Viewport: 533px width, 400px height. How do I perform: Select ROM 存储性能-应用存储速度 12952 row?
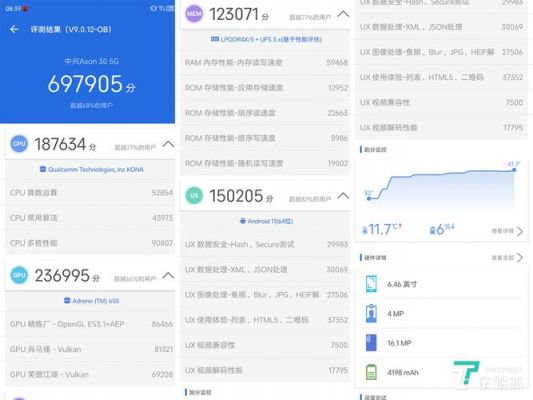[x=265, y=88]
